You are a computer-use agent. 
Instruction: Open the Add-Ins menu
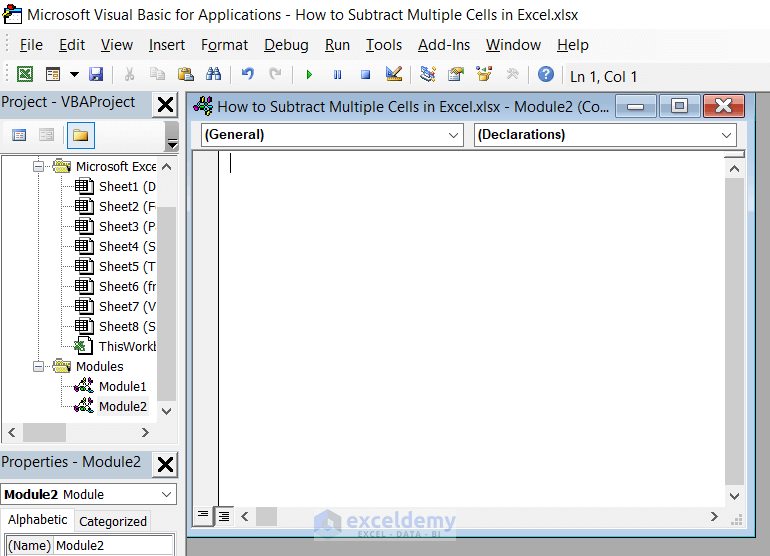click(444, 45)
